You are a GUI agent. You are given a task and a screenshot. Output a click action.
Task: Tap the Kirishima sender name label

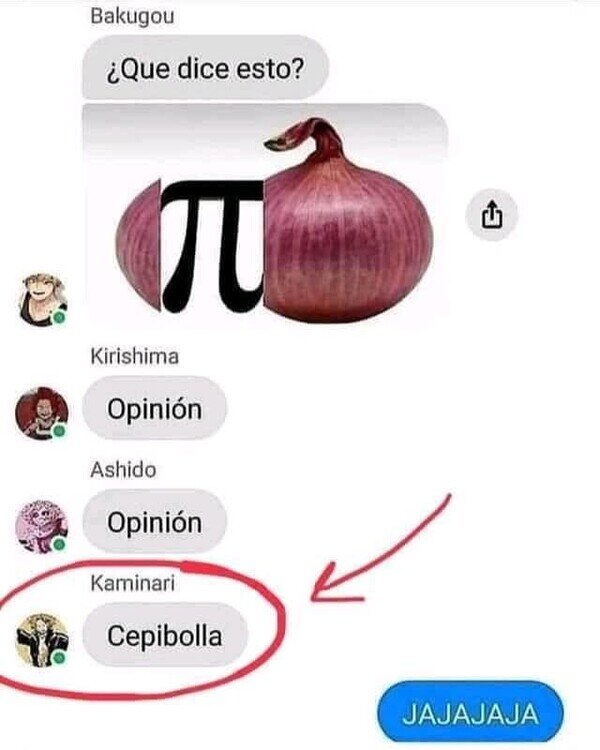(135, 357)
